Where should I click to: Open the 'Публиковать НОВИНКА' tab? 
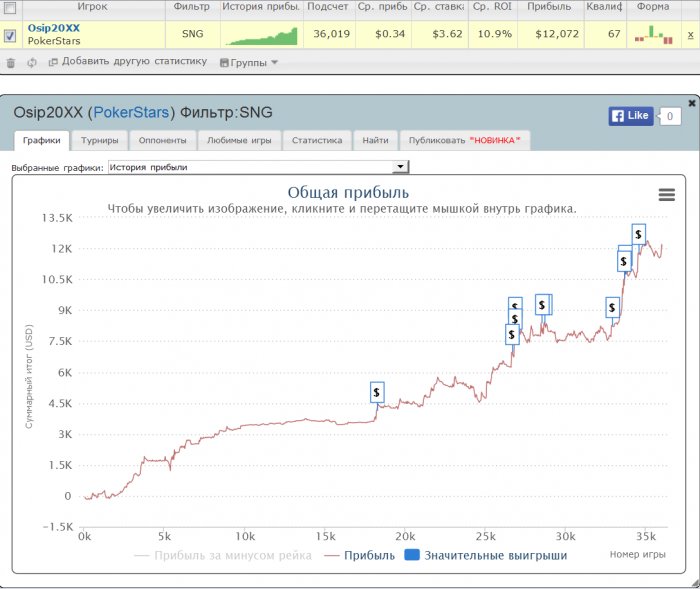pos(465,140)
